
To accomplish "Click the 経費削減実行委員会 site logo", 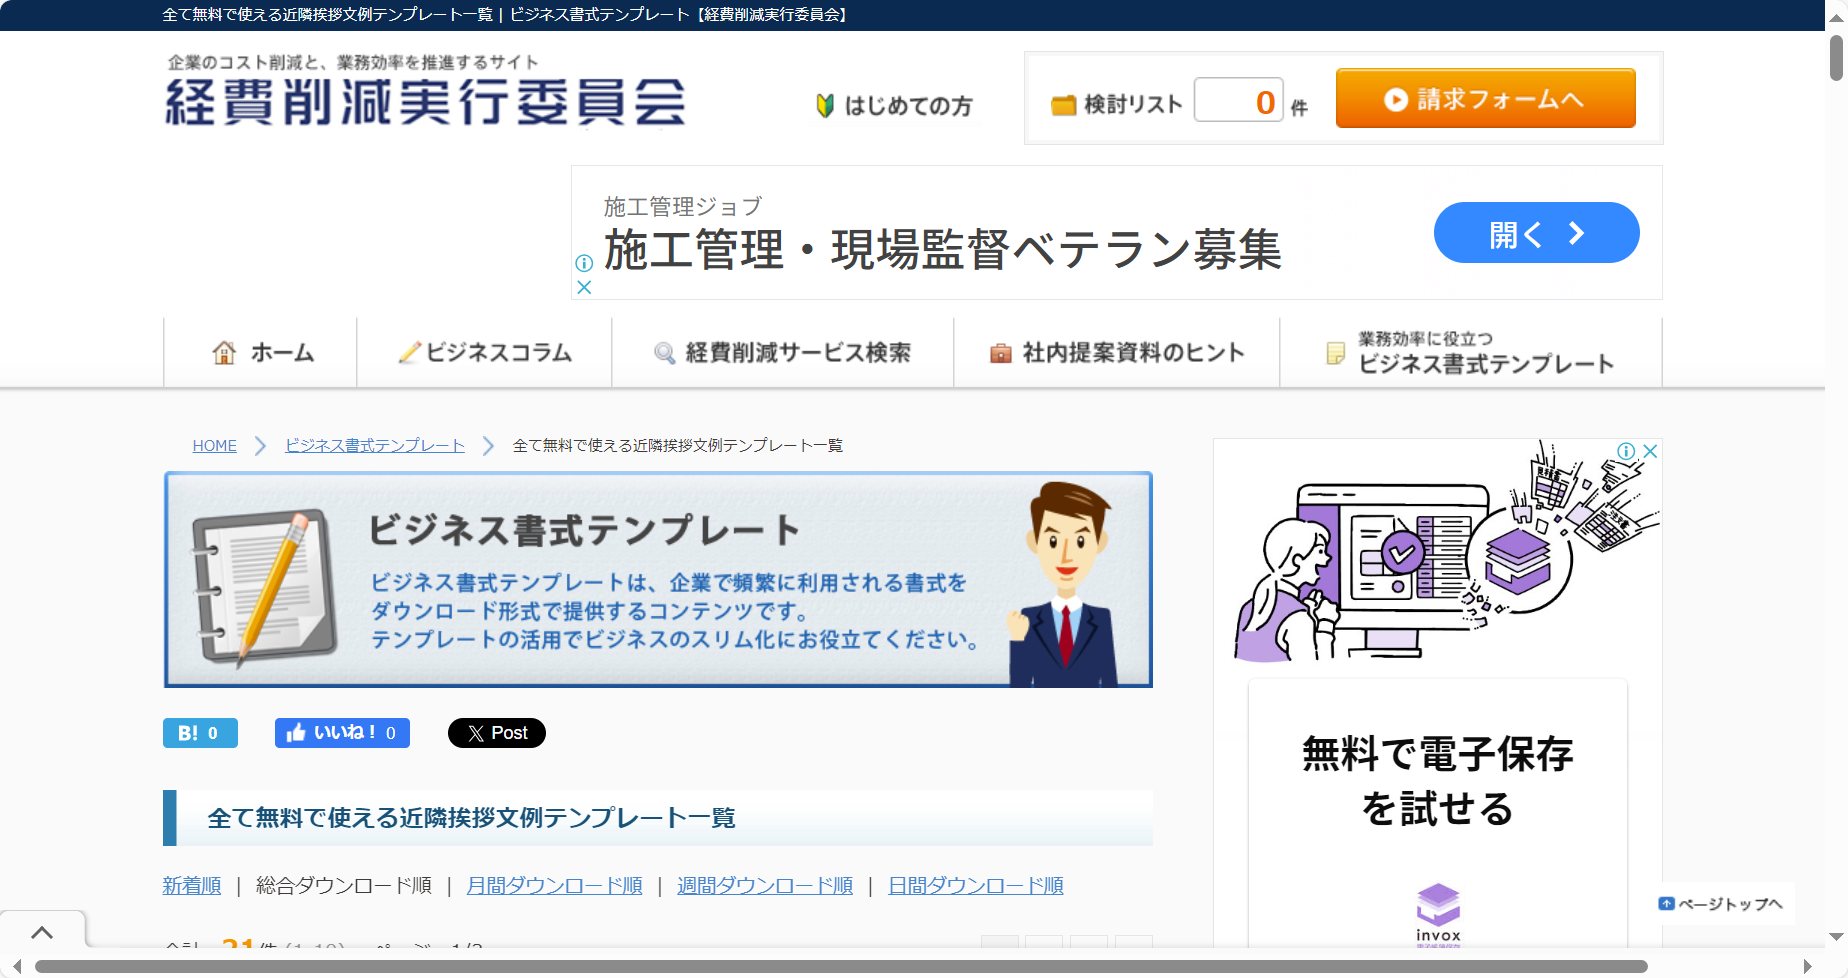I will (425, 102).
